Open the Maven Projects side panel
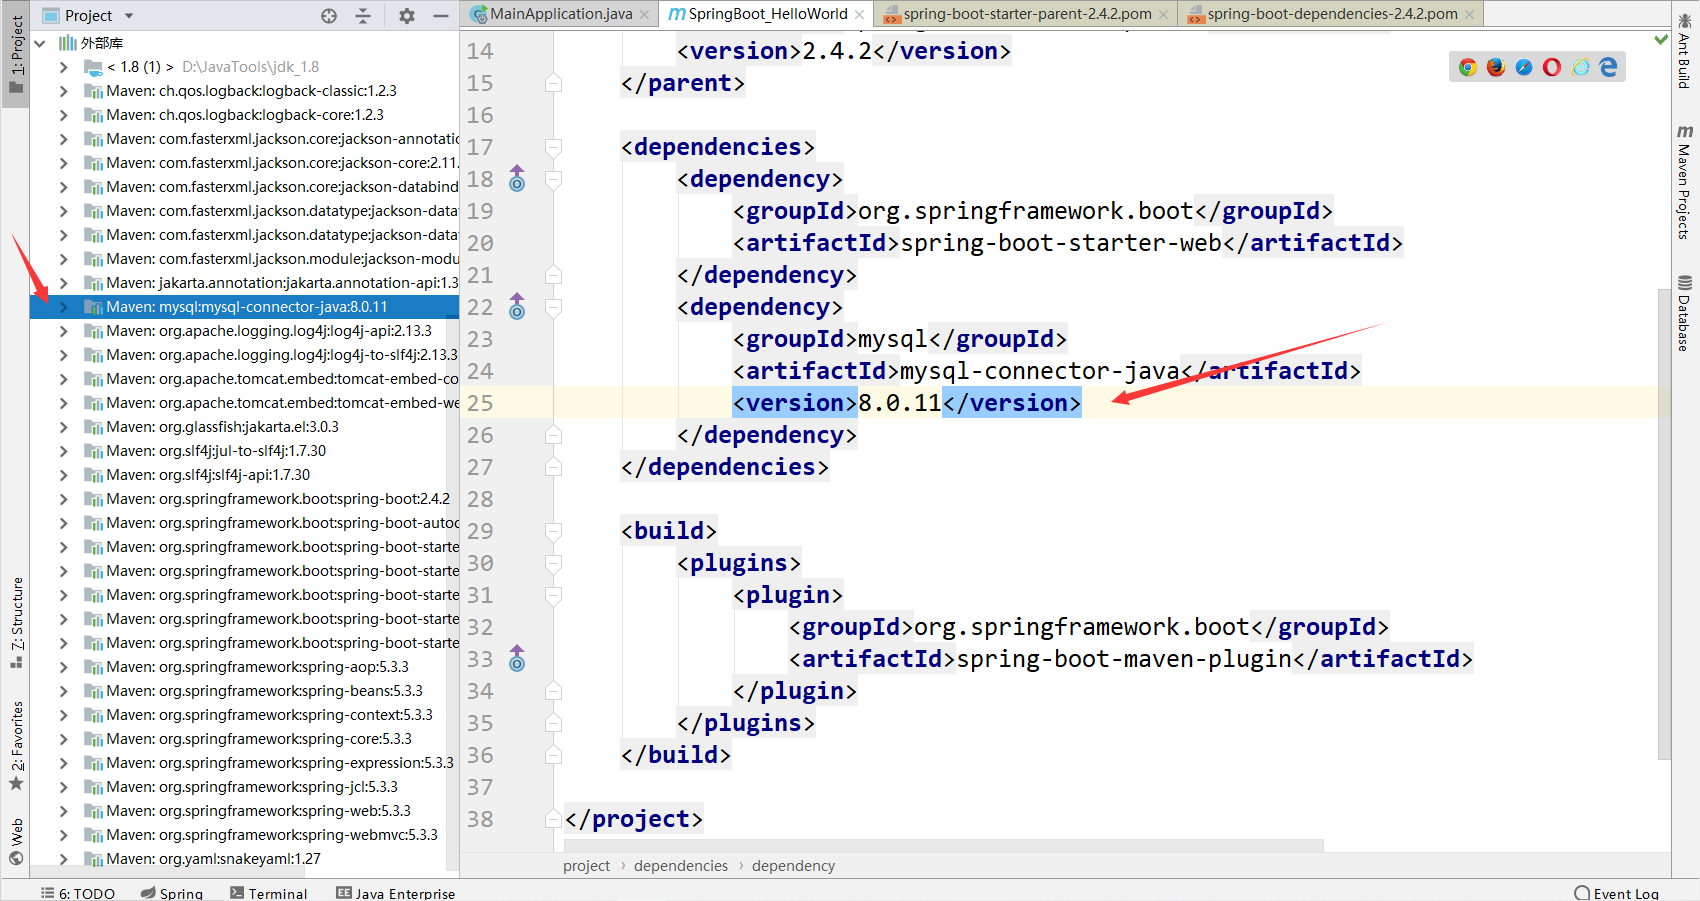1700x901 pixels. (x=1685, y=182)
